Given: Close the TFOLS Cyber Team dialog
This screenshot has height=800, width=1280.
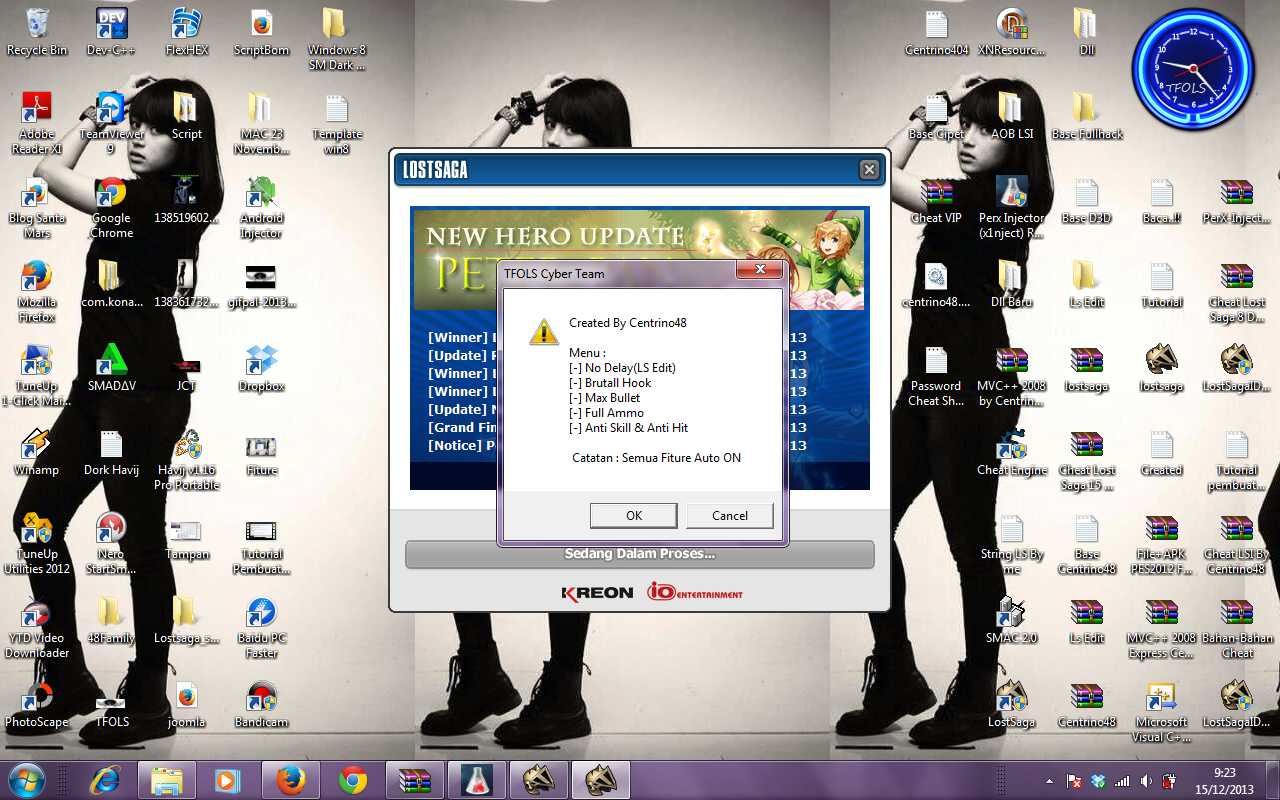Looking at the screenshot, I should (759, 270).
